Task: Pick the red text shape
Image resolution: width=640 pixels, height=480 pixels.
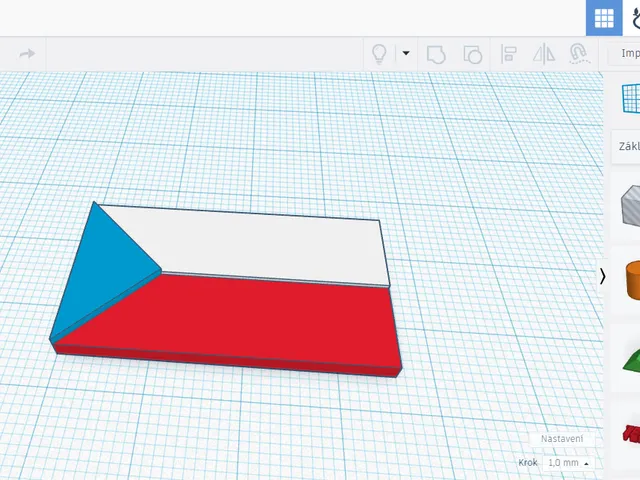Action: (631, 433)
